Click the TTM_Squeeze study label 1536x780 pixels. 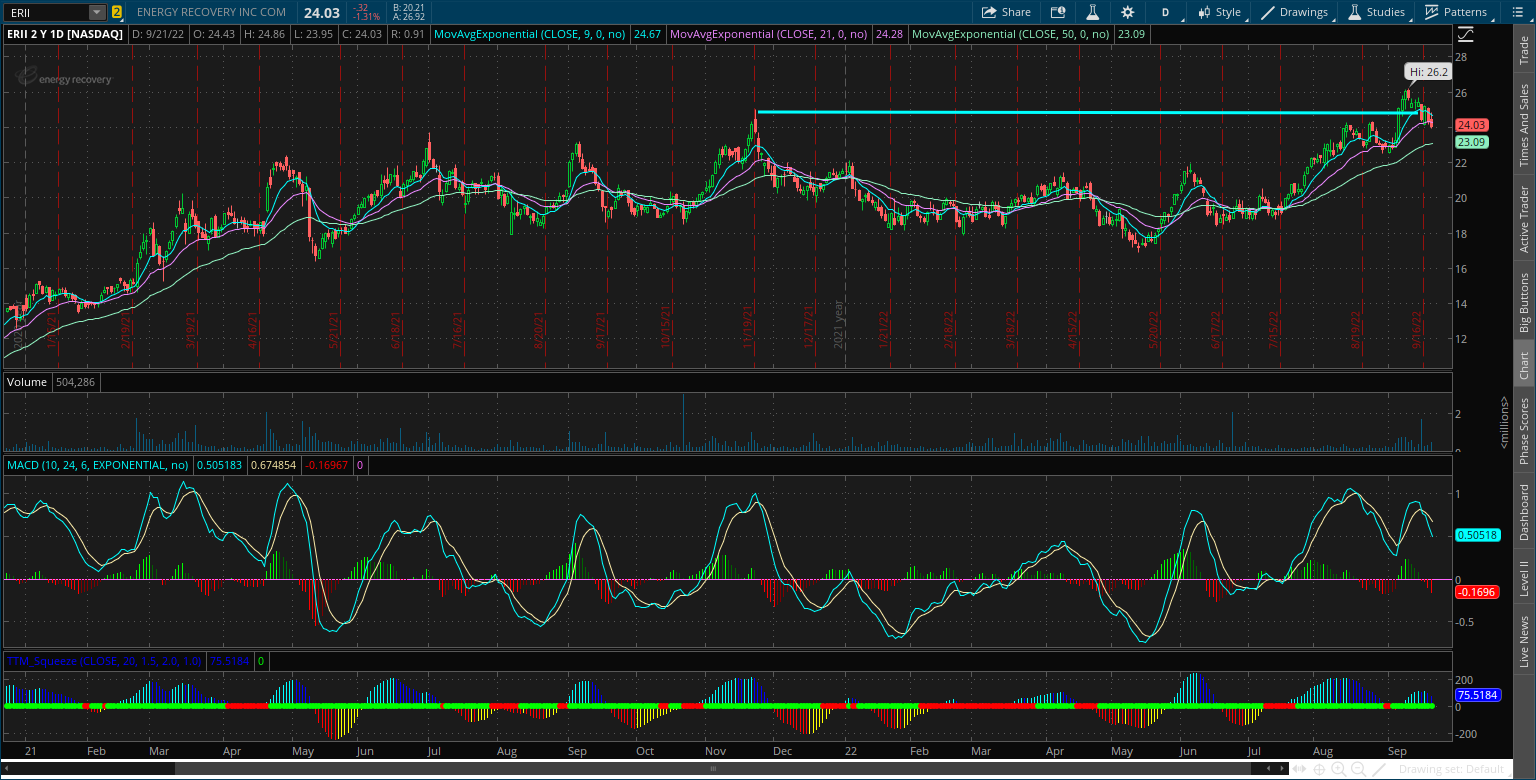(105, 661)
